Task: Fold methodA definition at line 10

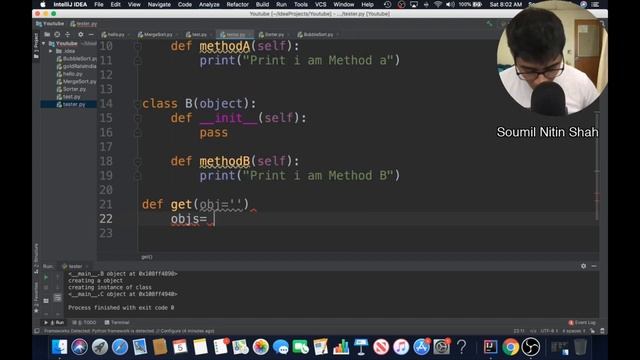Action: [138, 47]
